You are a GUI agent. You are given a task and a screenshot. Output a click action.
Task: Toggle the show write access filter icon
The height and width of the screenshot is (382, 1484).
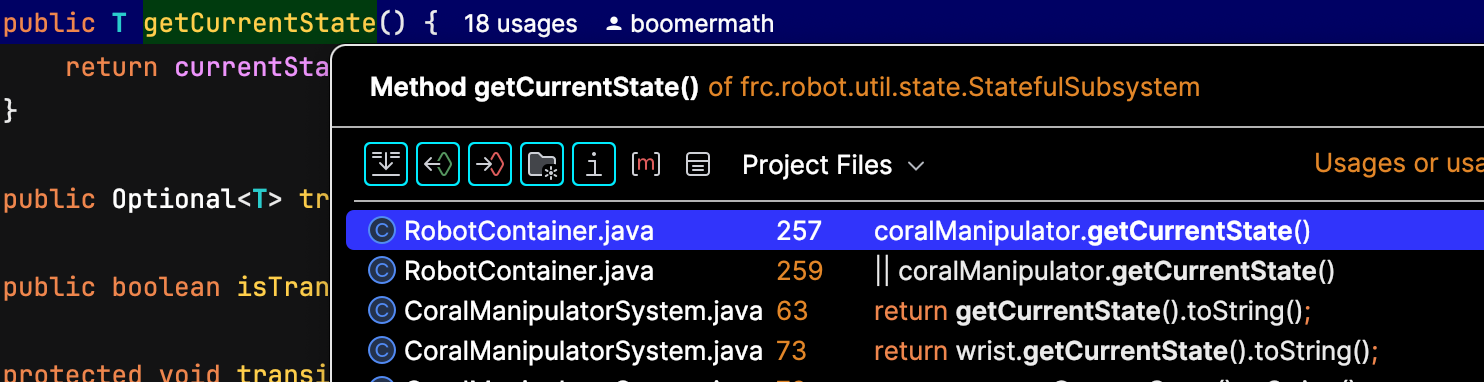pyautogui.click(x=490, y=164)
